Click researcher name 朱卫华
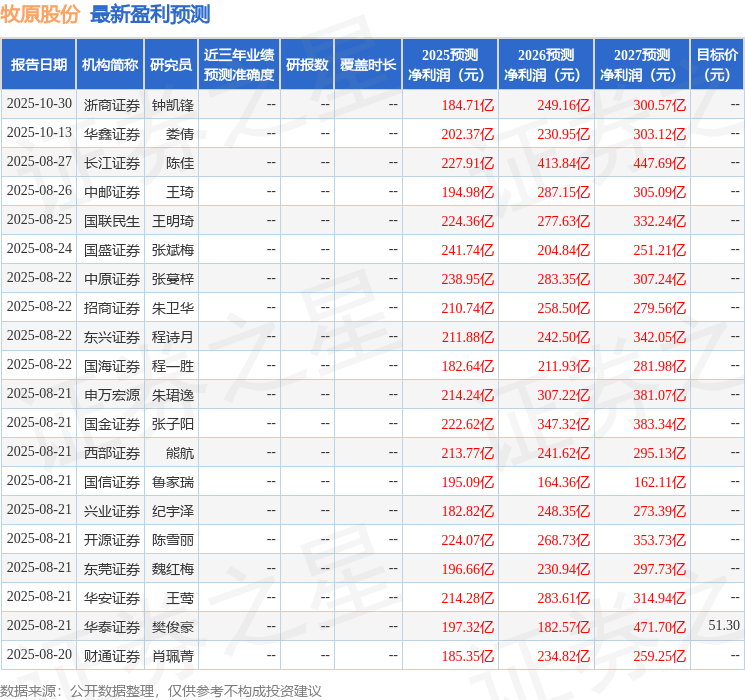The height and width of the screenshot is (700, 745). (173, 308)
